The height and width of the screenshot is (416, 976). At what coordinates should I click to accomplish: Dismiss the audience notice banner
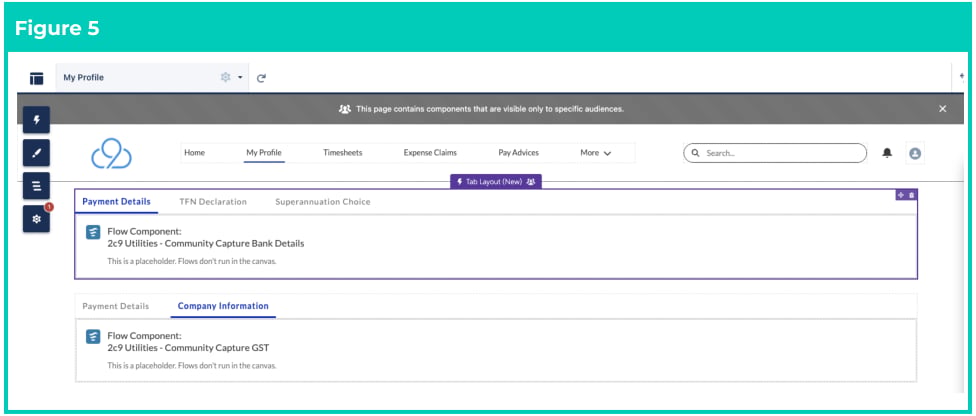(942, 108)
